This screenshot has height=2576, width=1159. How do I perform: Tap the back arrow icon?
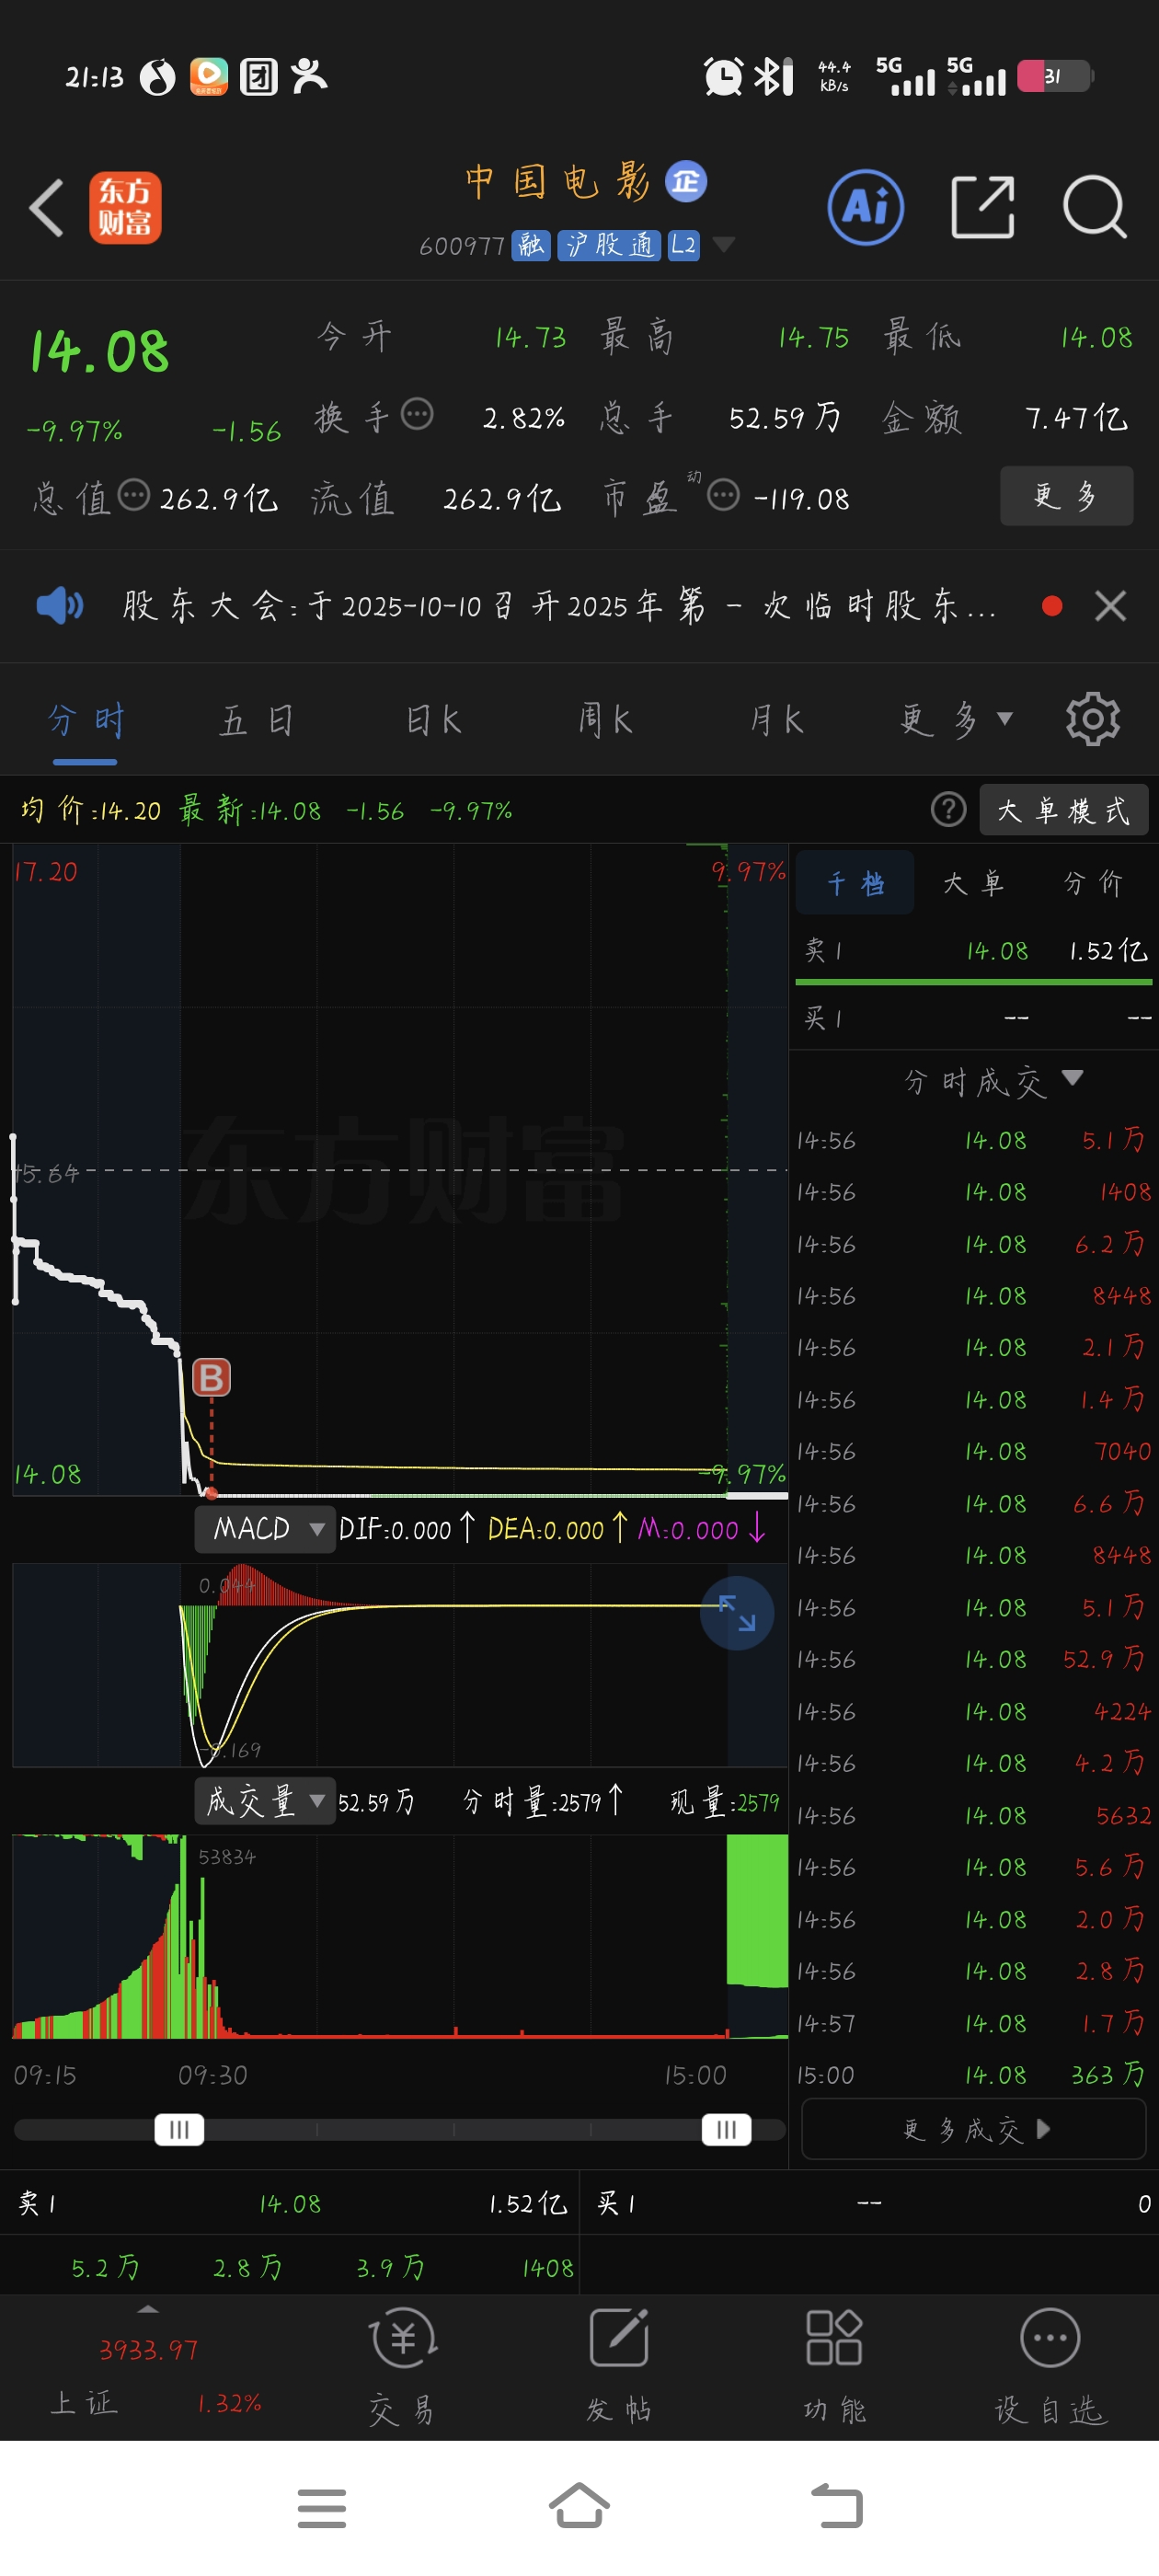point(46,208)
